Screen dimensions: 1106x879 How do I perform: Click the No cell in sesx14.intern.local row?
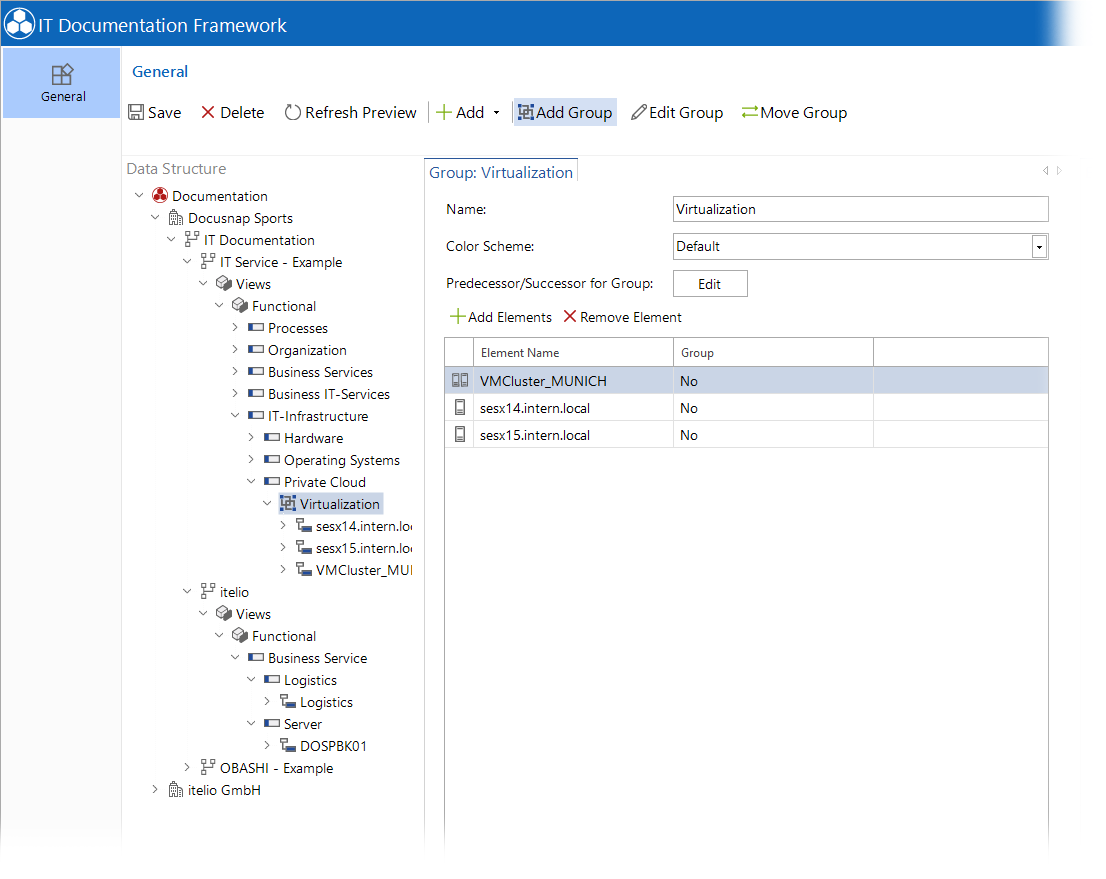(773, 408)
